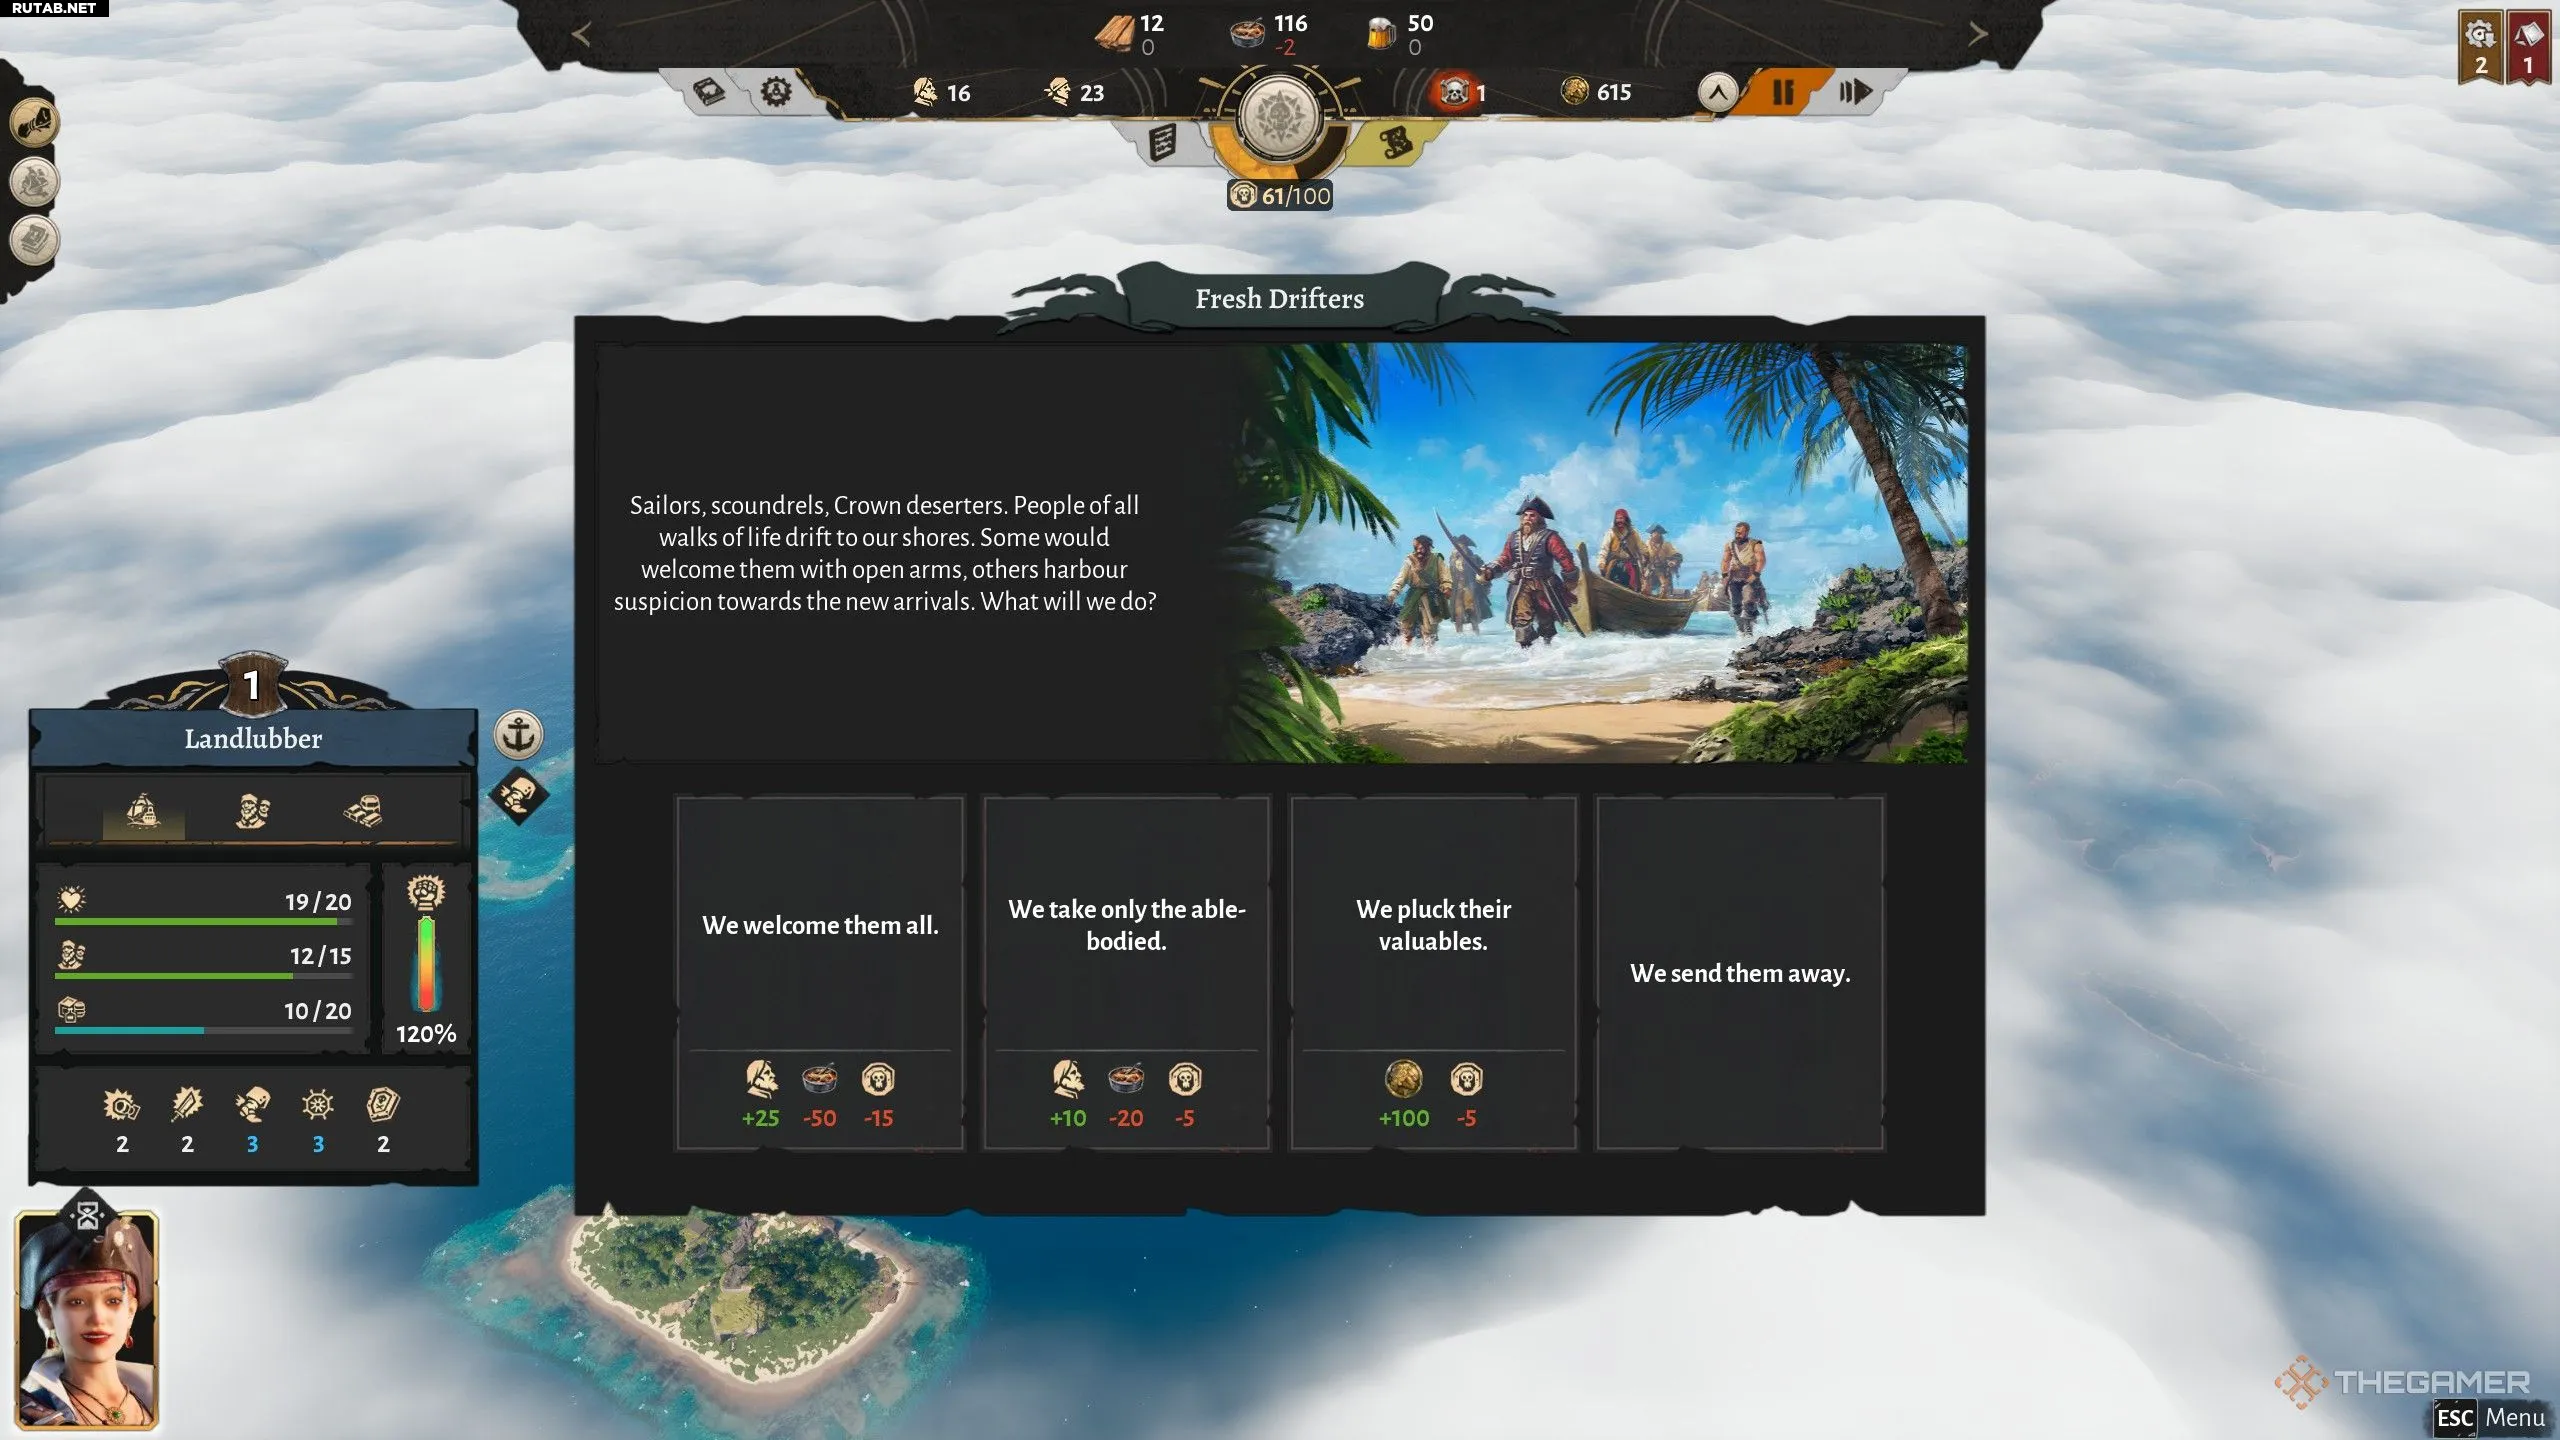
Task: Pause the game
Action: (x=1783, y=92)
